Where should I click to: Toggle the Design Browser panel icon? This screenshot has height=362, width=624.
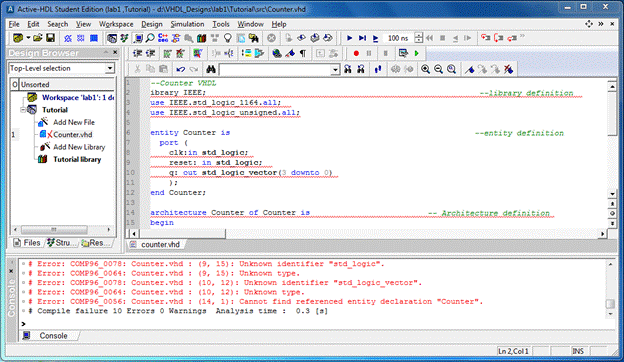[112, 38]
